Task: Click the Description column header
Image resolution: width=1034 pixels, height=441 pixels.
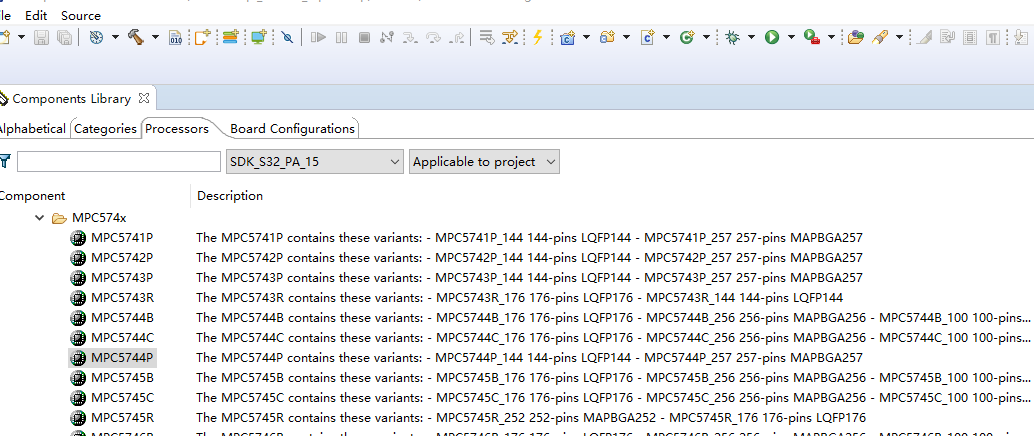Action: (x=229, y=196)
